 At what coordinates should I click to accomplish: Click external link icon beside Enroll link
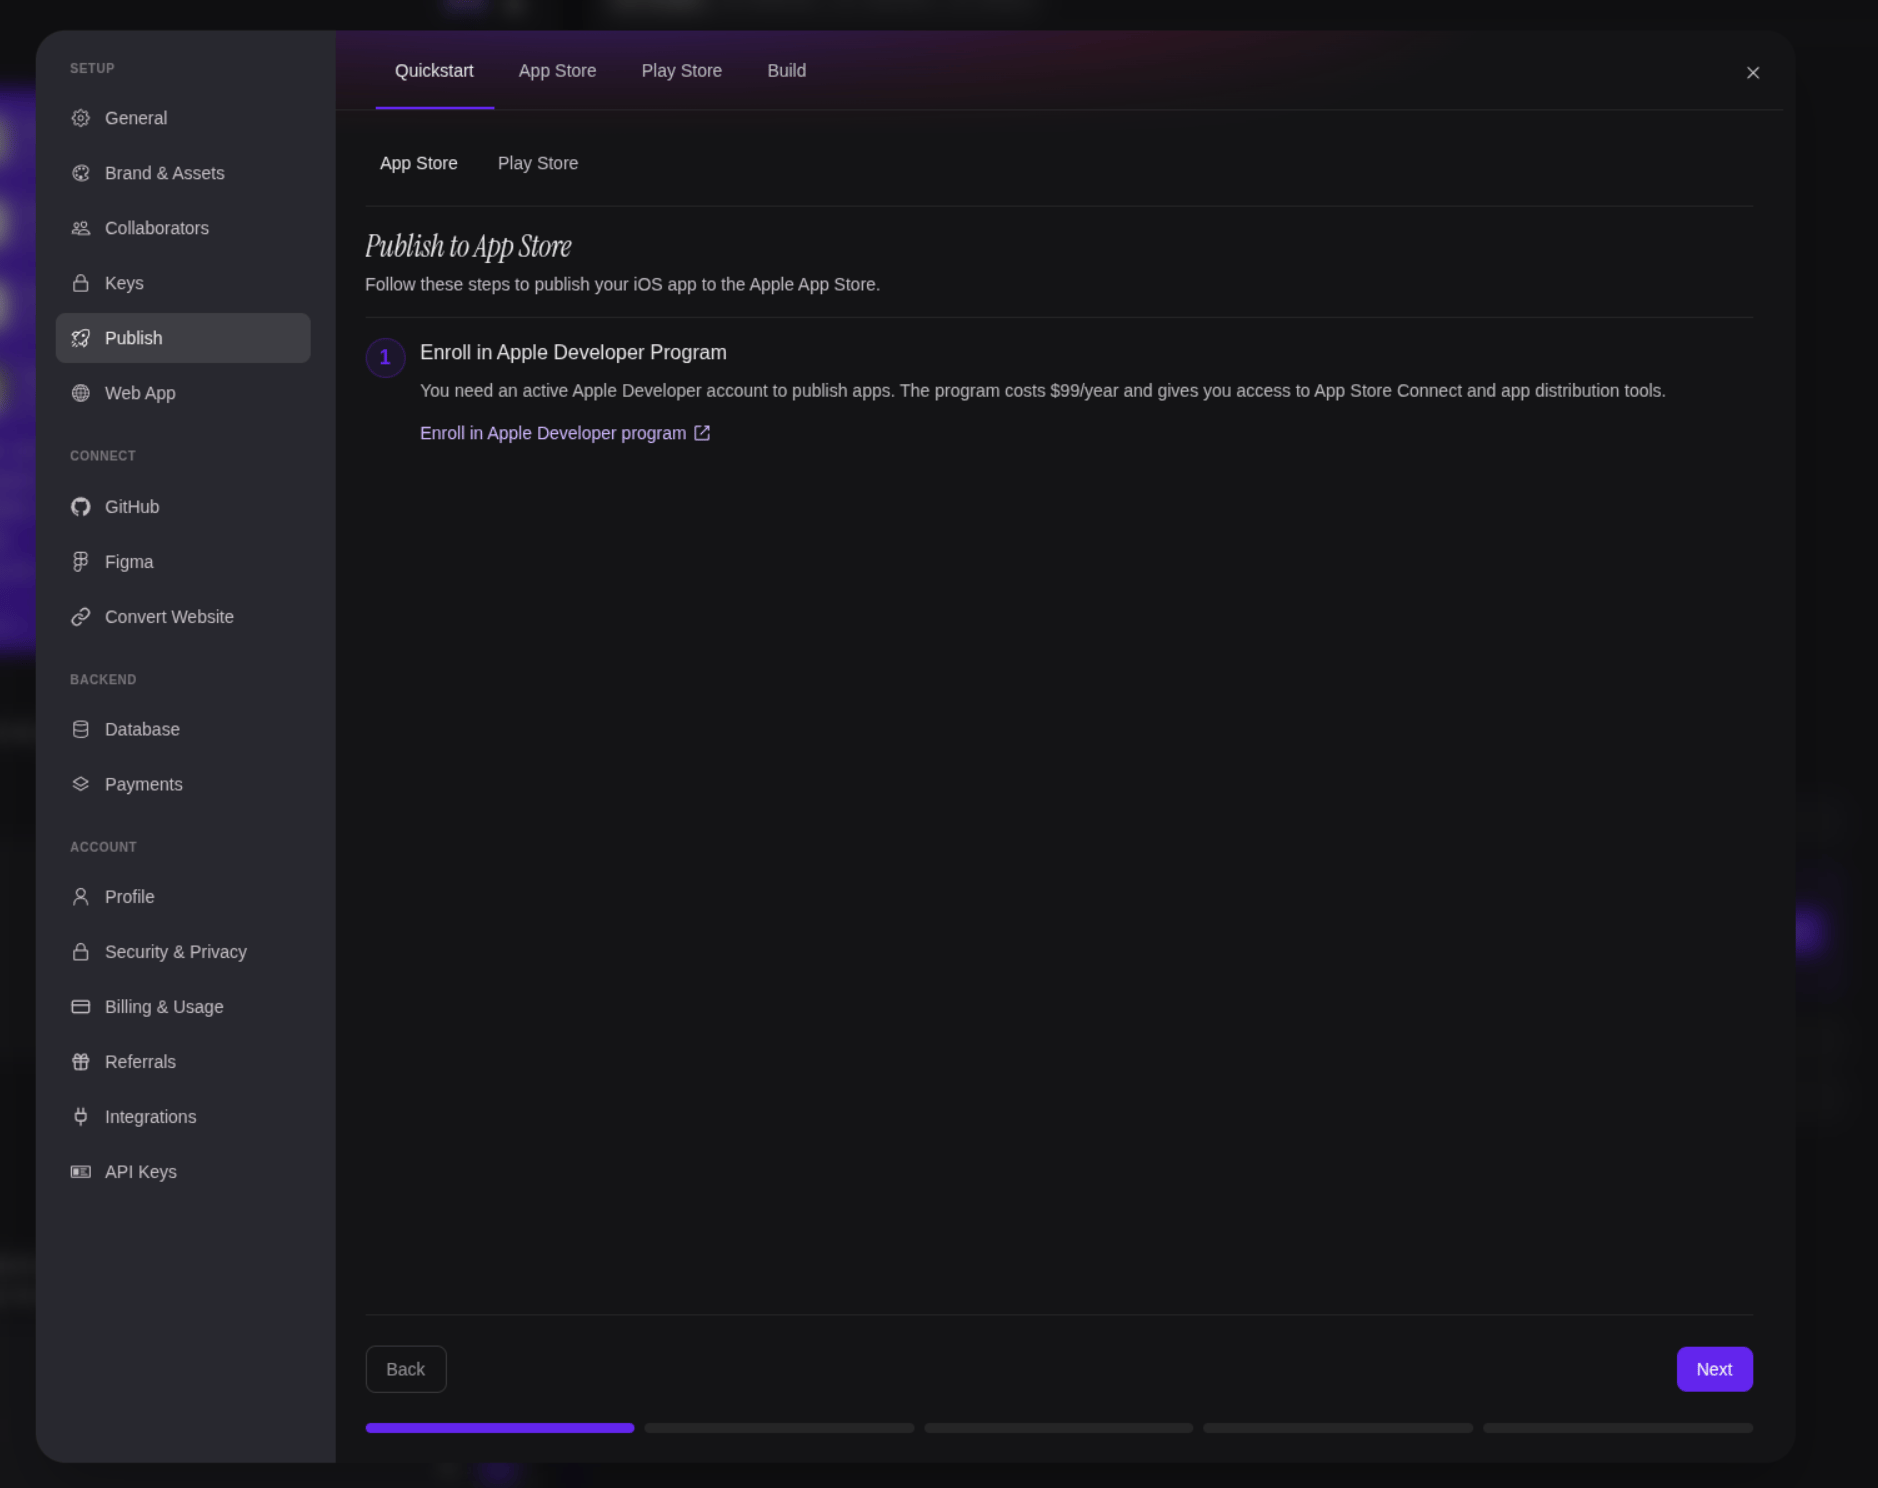click(x=702, y=433)
